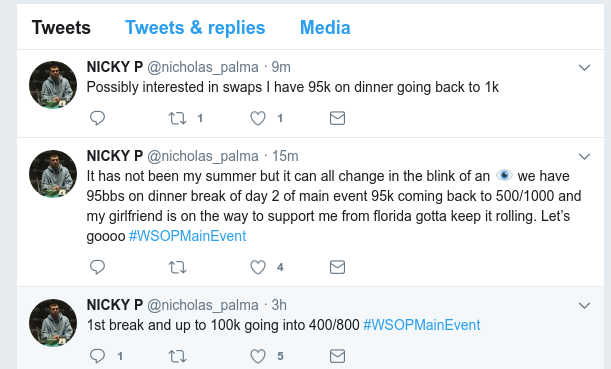Open @nicholas_palma handle on the first tweet
Image resolution: width=611 pixels, height=369 pixels.
[203, 67]
